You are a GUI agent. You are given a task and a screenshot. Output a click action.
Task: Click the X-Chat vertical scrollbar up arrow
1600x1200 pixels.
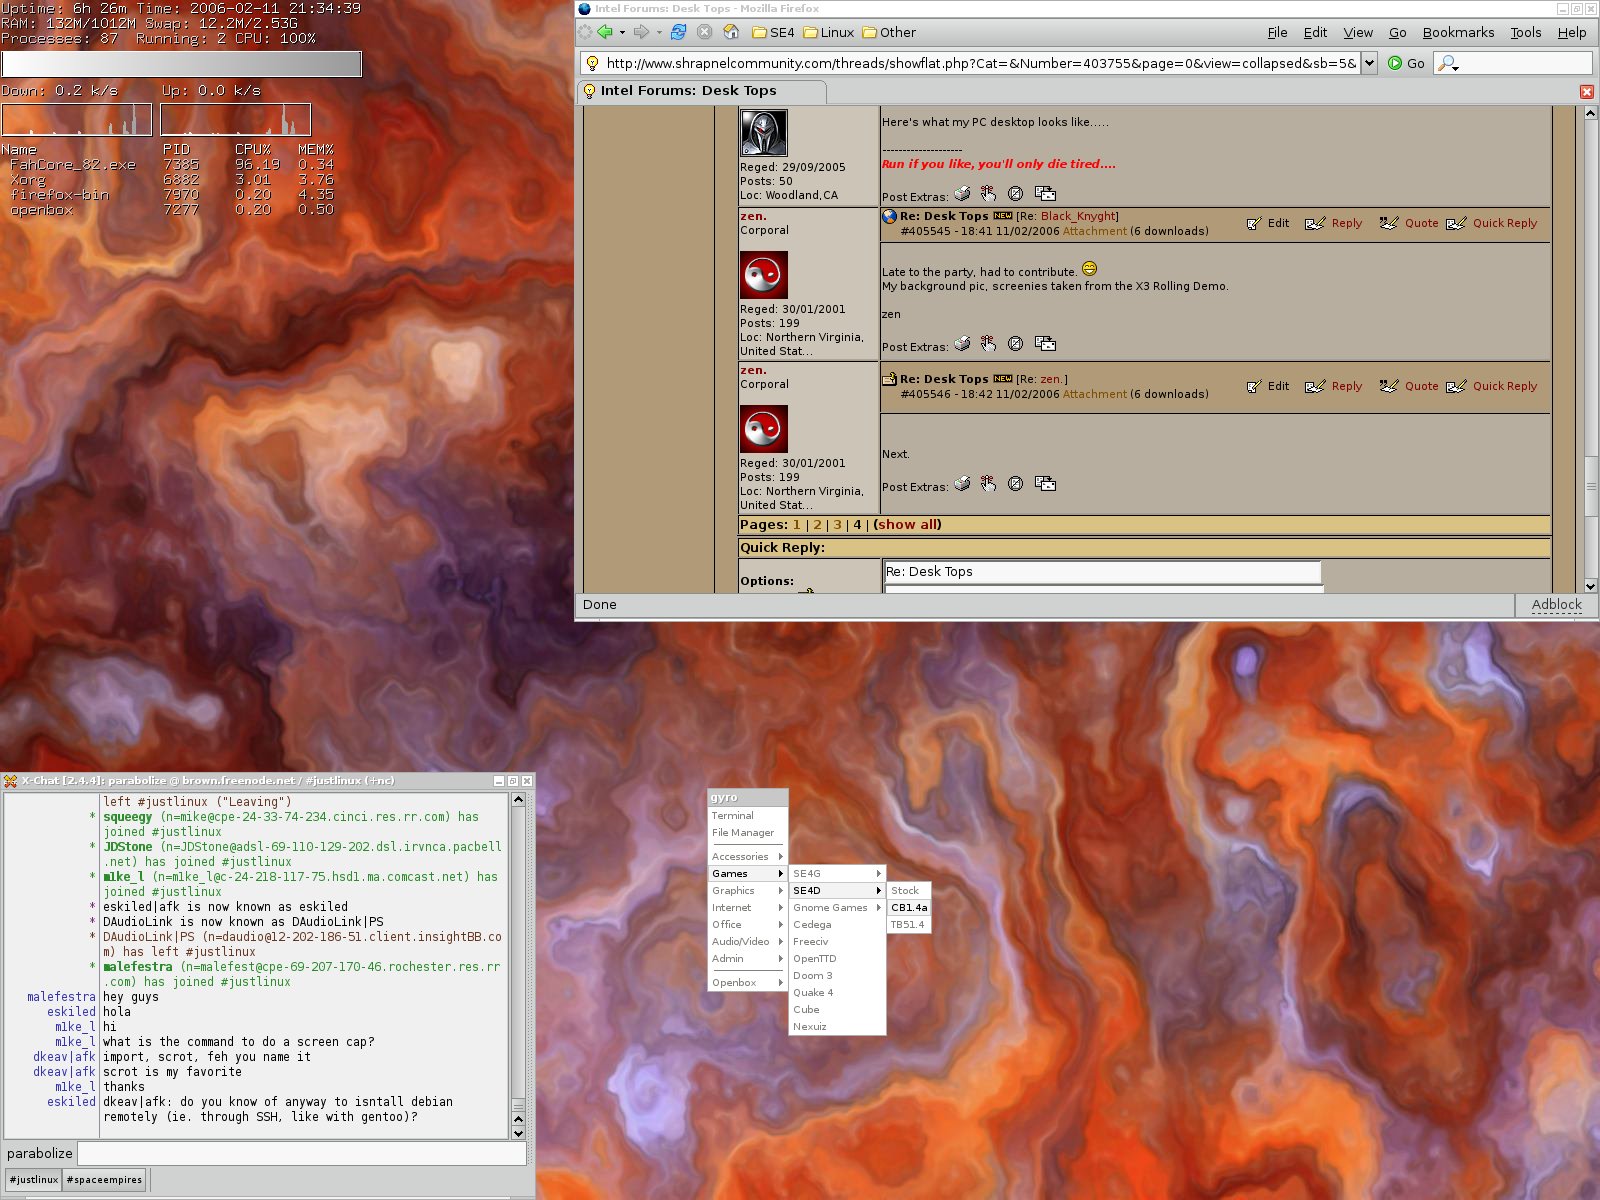[x=518, y=800]
